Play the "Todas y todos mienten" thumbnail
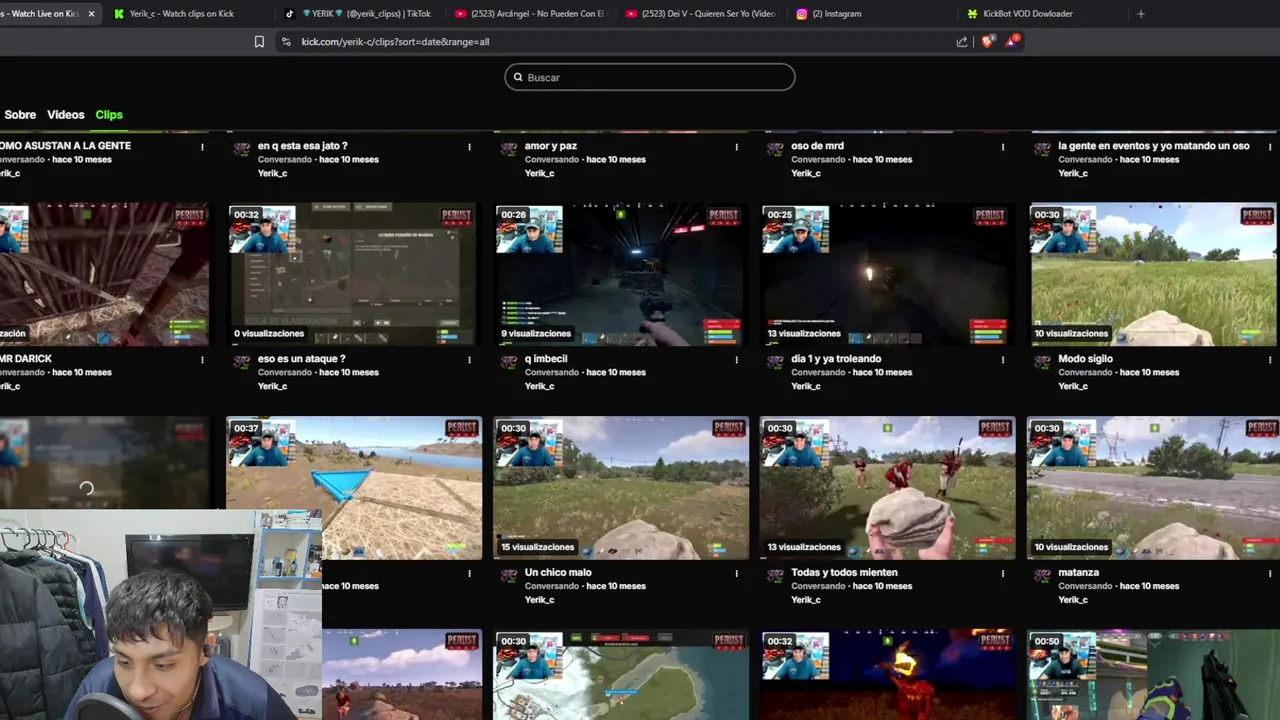1280x720 pixels. [x=887, y=488]
